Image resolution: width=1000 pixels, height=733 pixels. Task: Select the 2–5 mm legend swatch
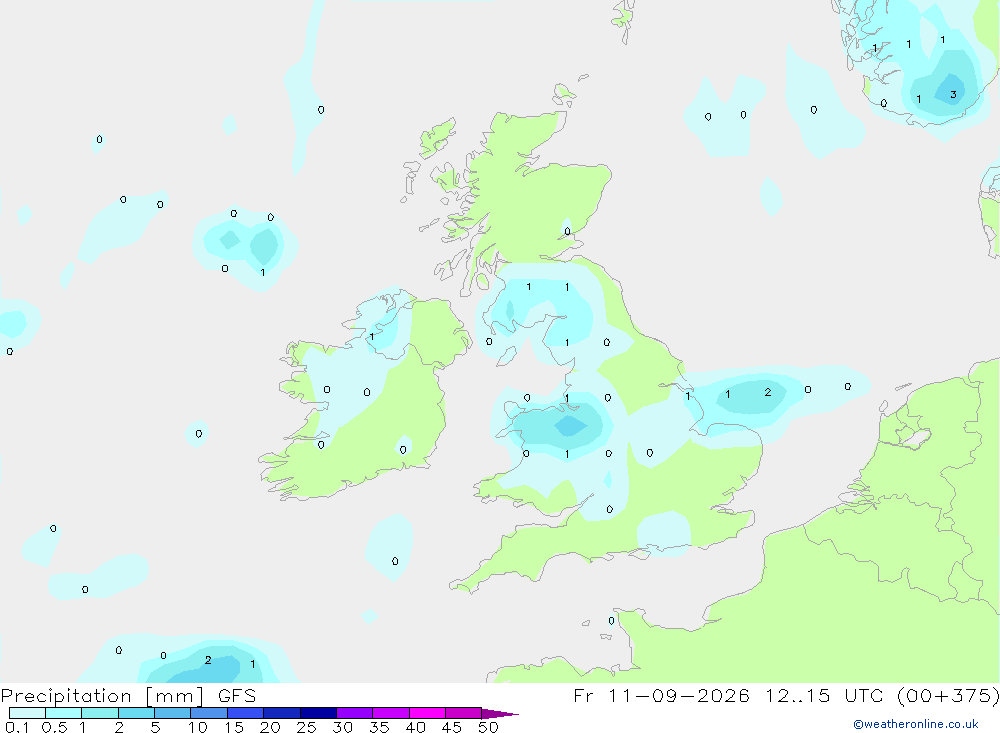(x=136, y=713)
